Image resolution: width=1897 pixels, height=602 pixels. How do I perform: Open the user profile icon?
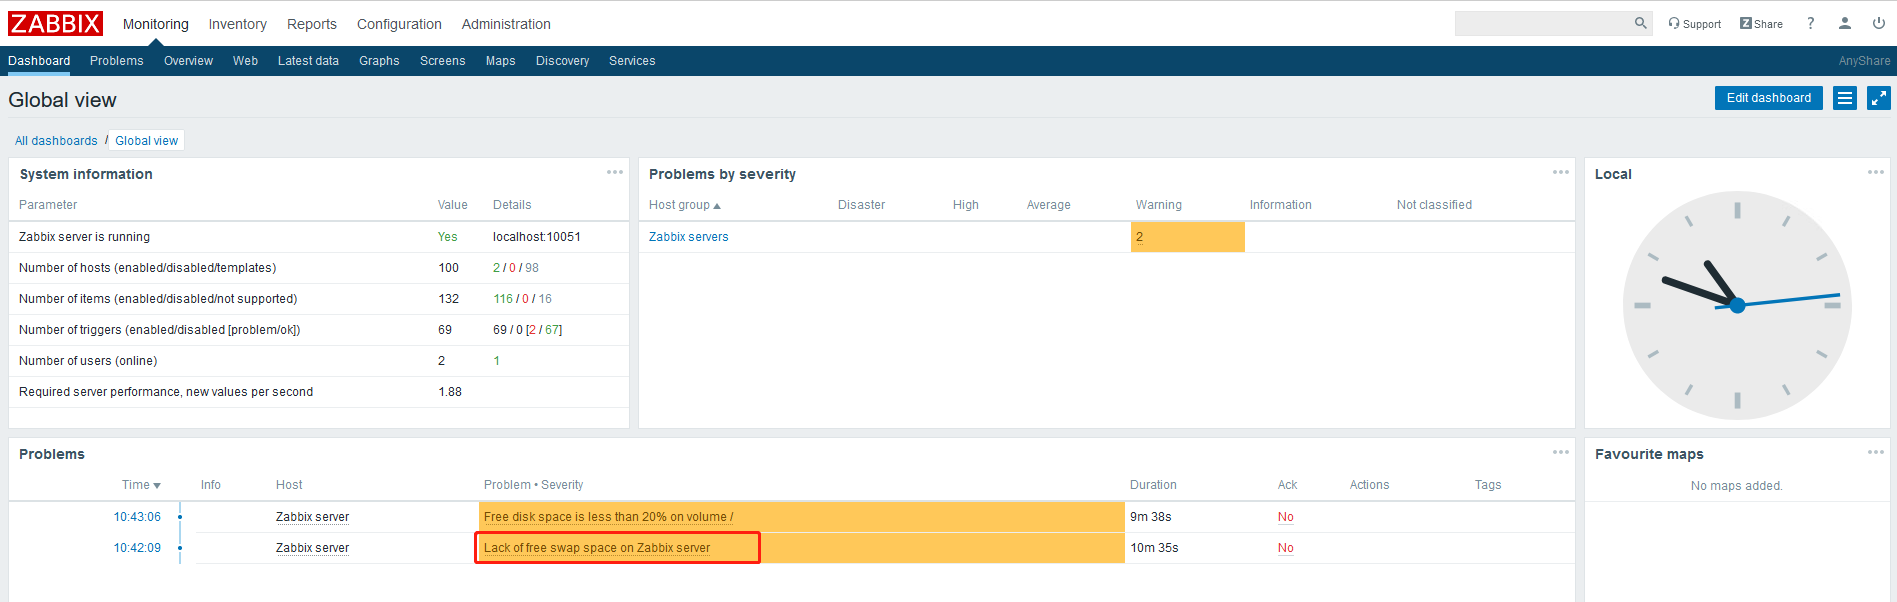tap(1845, 23)
